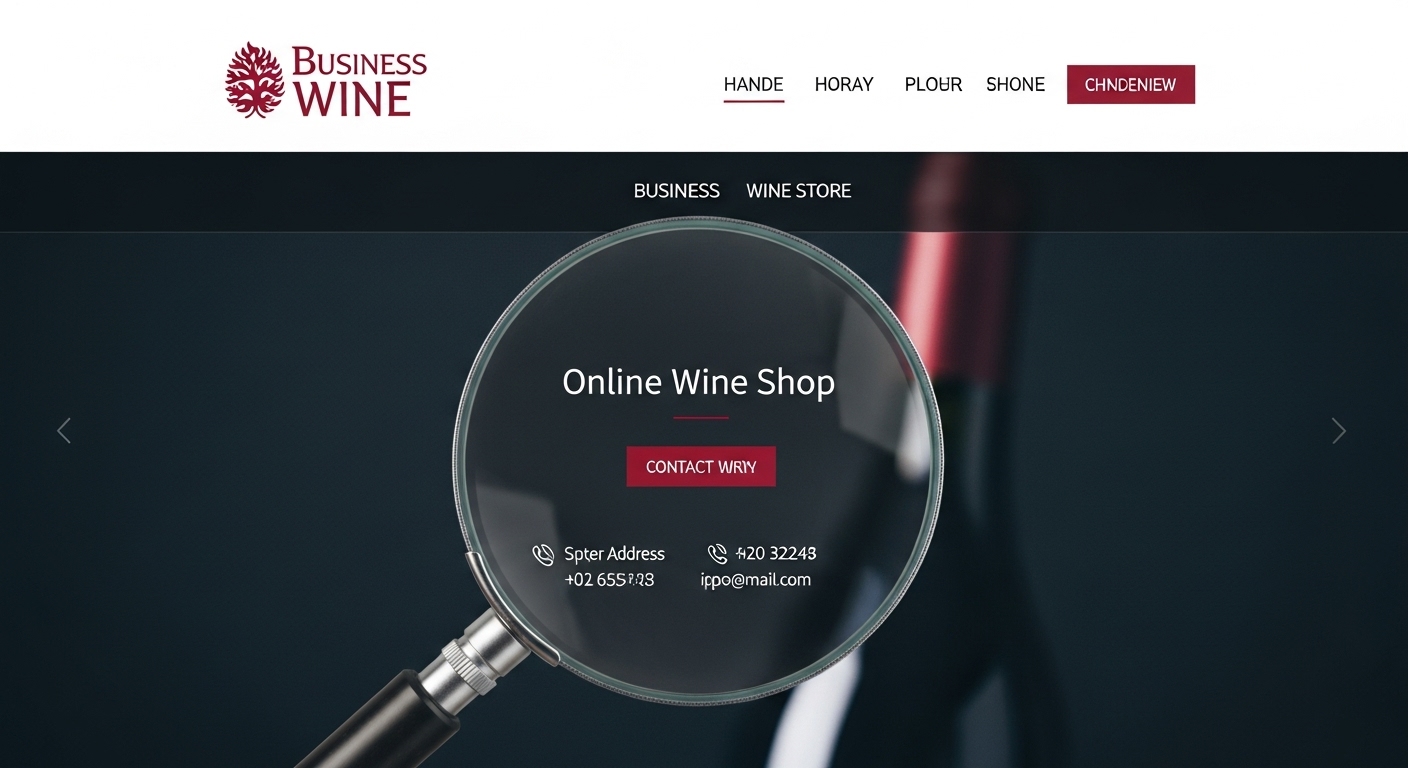1408x768 pixels.
Task: Switch to the WINE STORE tab
Action: pos(799,191)
